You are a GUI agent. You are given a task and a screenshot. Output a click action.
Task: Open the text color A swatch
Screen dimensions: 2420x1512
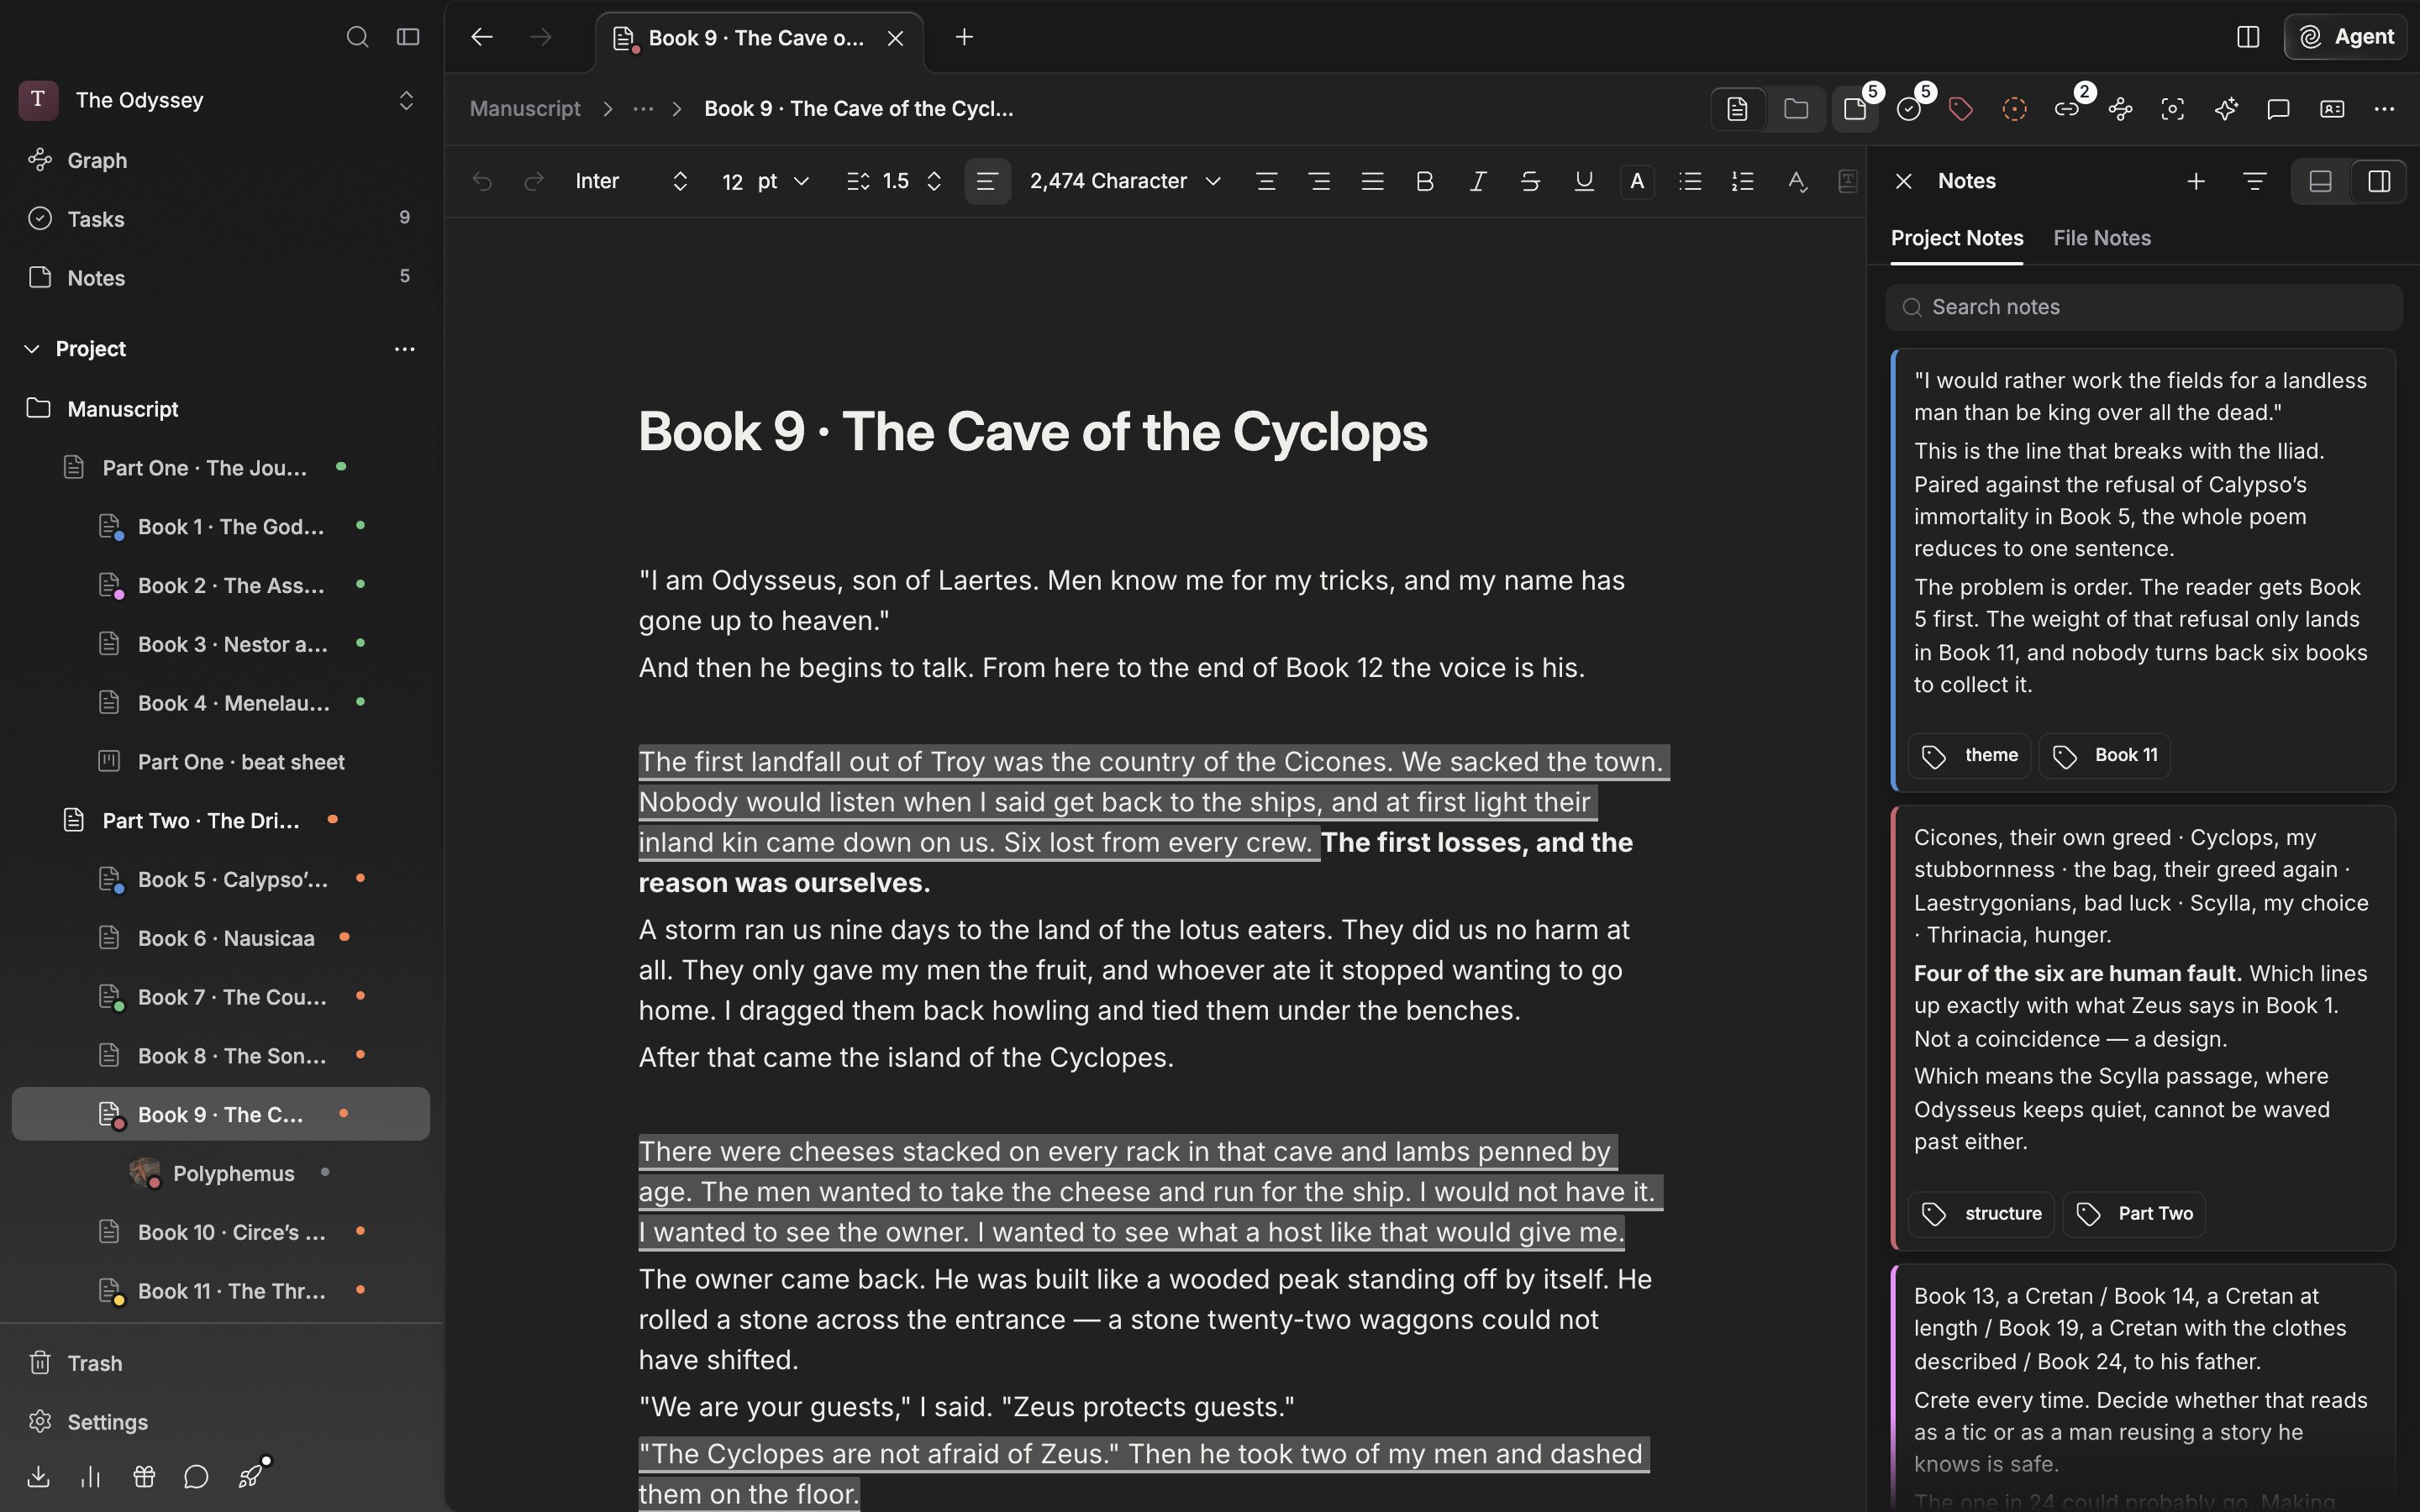pyautogui.click(x=1637, y=181)
